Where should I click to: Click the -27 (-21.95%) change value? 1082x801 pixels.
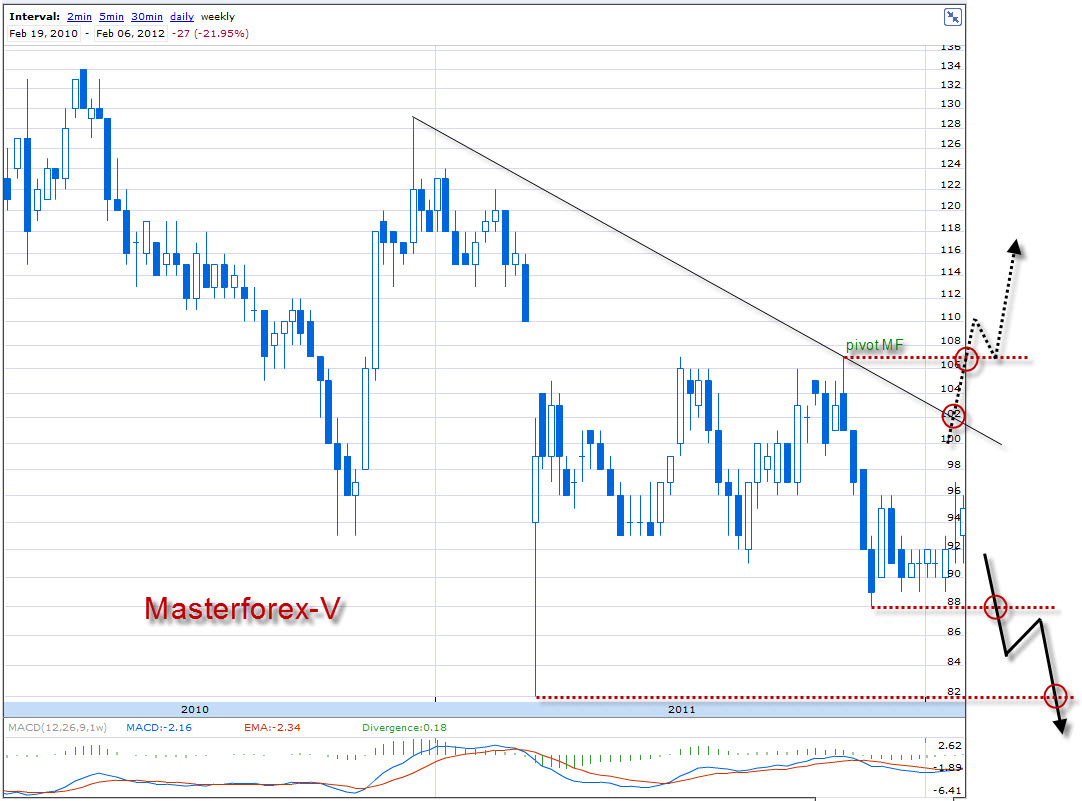click(210, 33)
